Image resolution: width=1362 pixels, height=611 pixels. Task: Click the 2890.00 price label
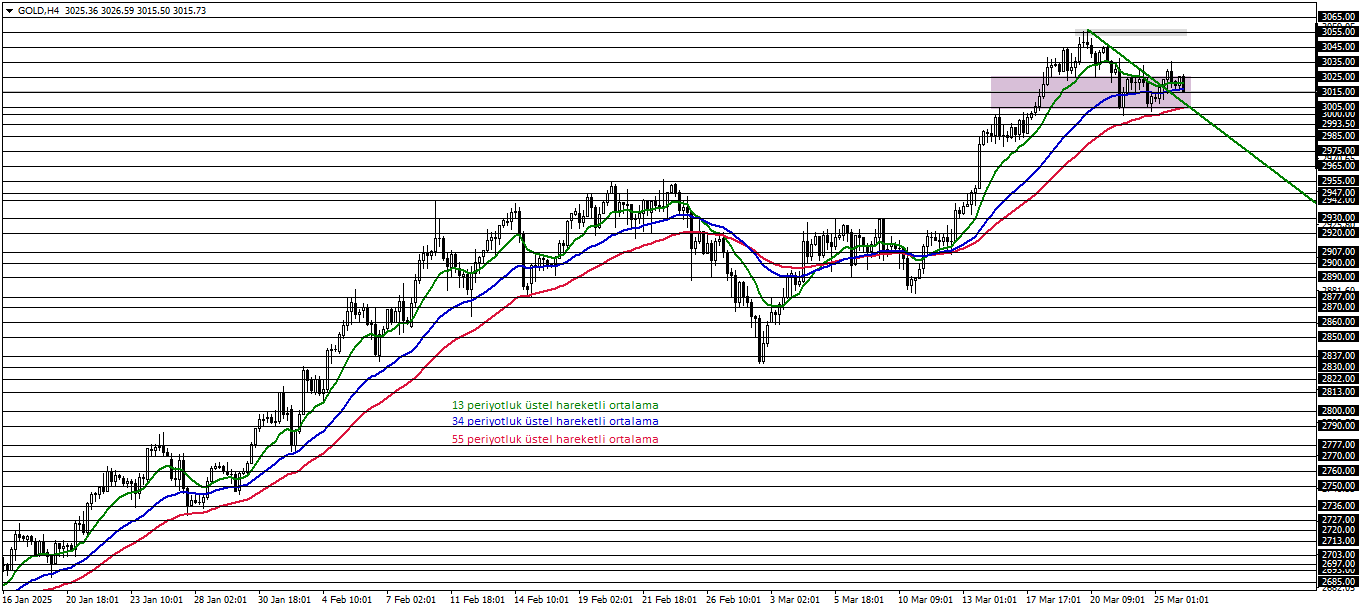(1338, 277)
